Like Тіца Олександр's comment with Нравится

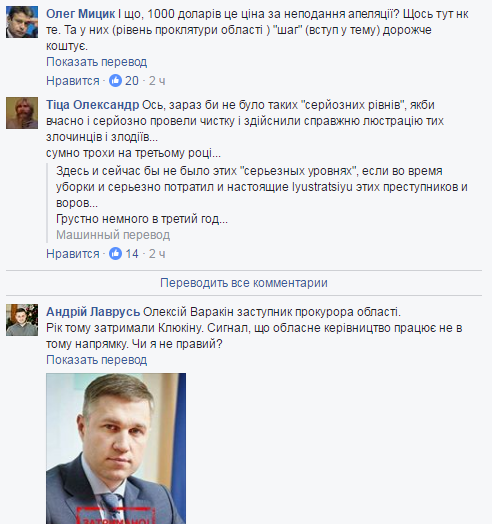coord(73,254)
